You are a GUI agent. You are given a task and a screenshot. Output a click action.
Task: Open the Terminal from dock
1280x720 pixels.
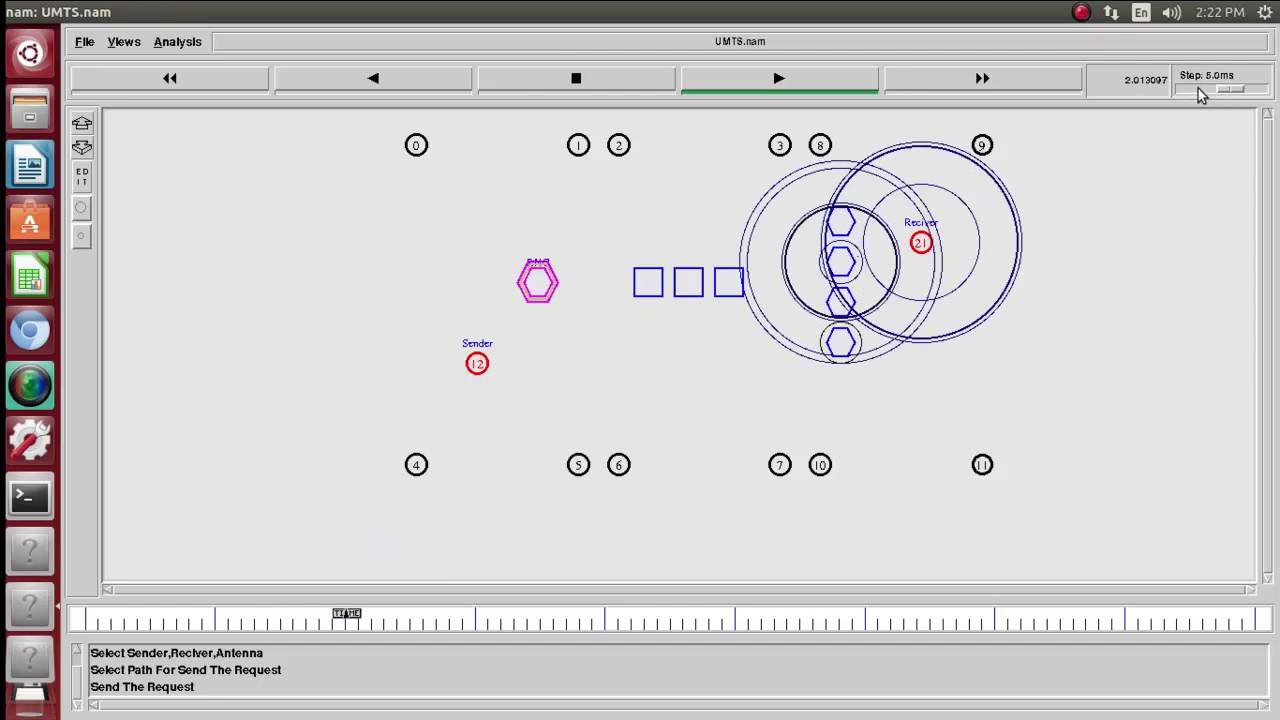30,496
